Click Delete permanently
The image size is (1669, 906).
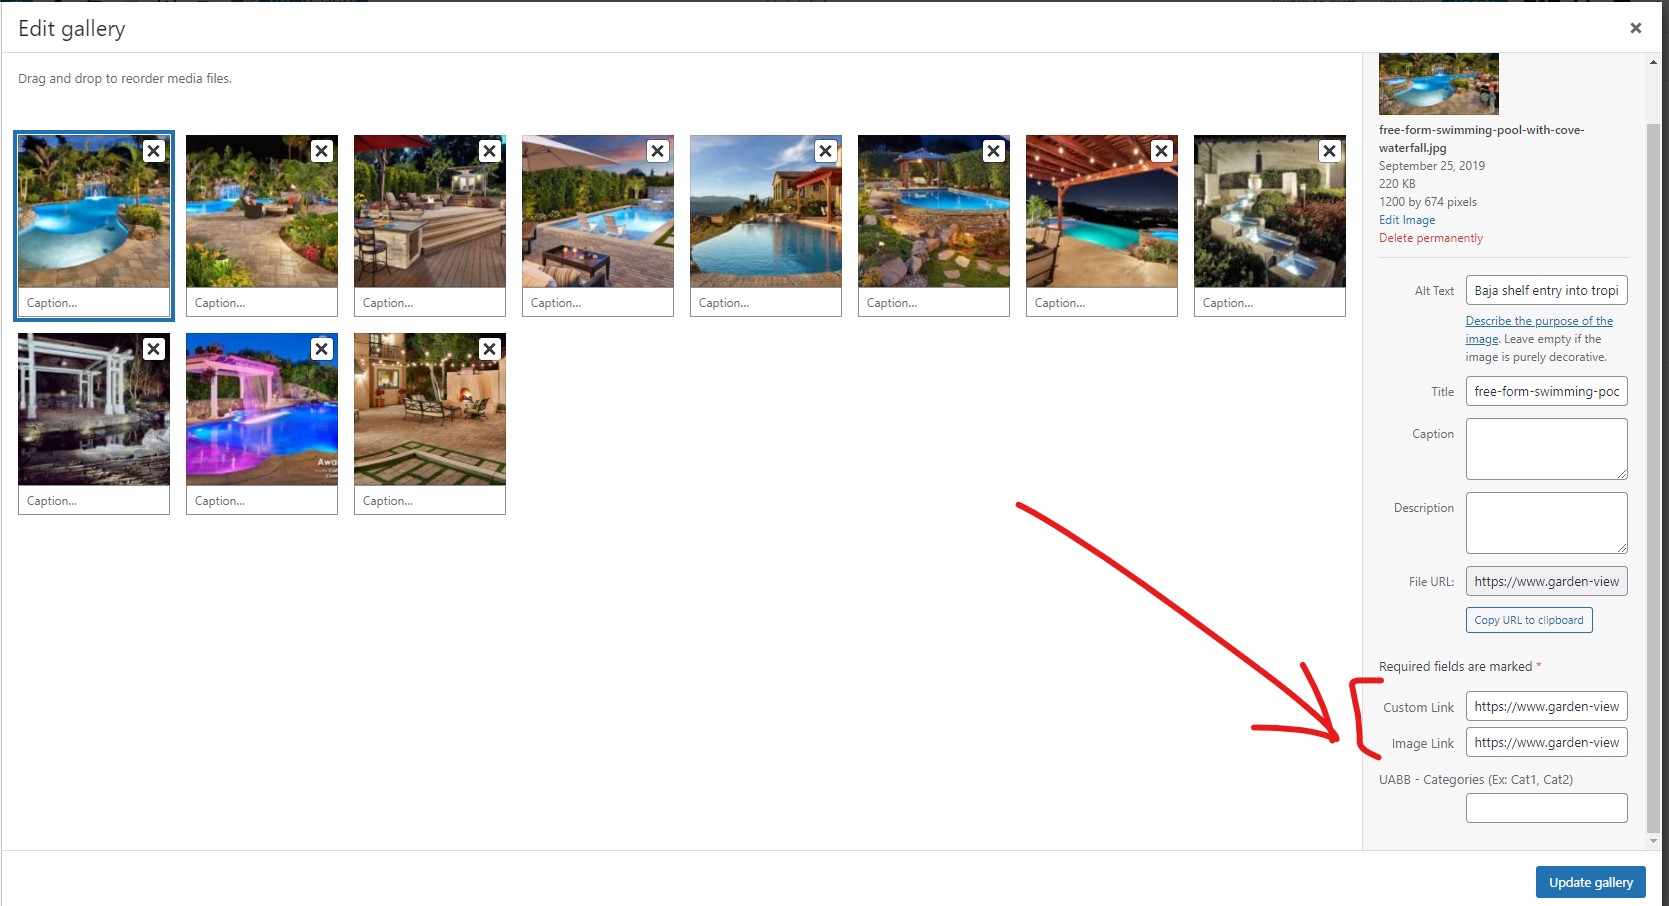(1430, 238)
